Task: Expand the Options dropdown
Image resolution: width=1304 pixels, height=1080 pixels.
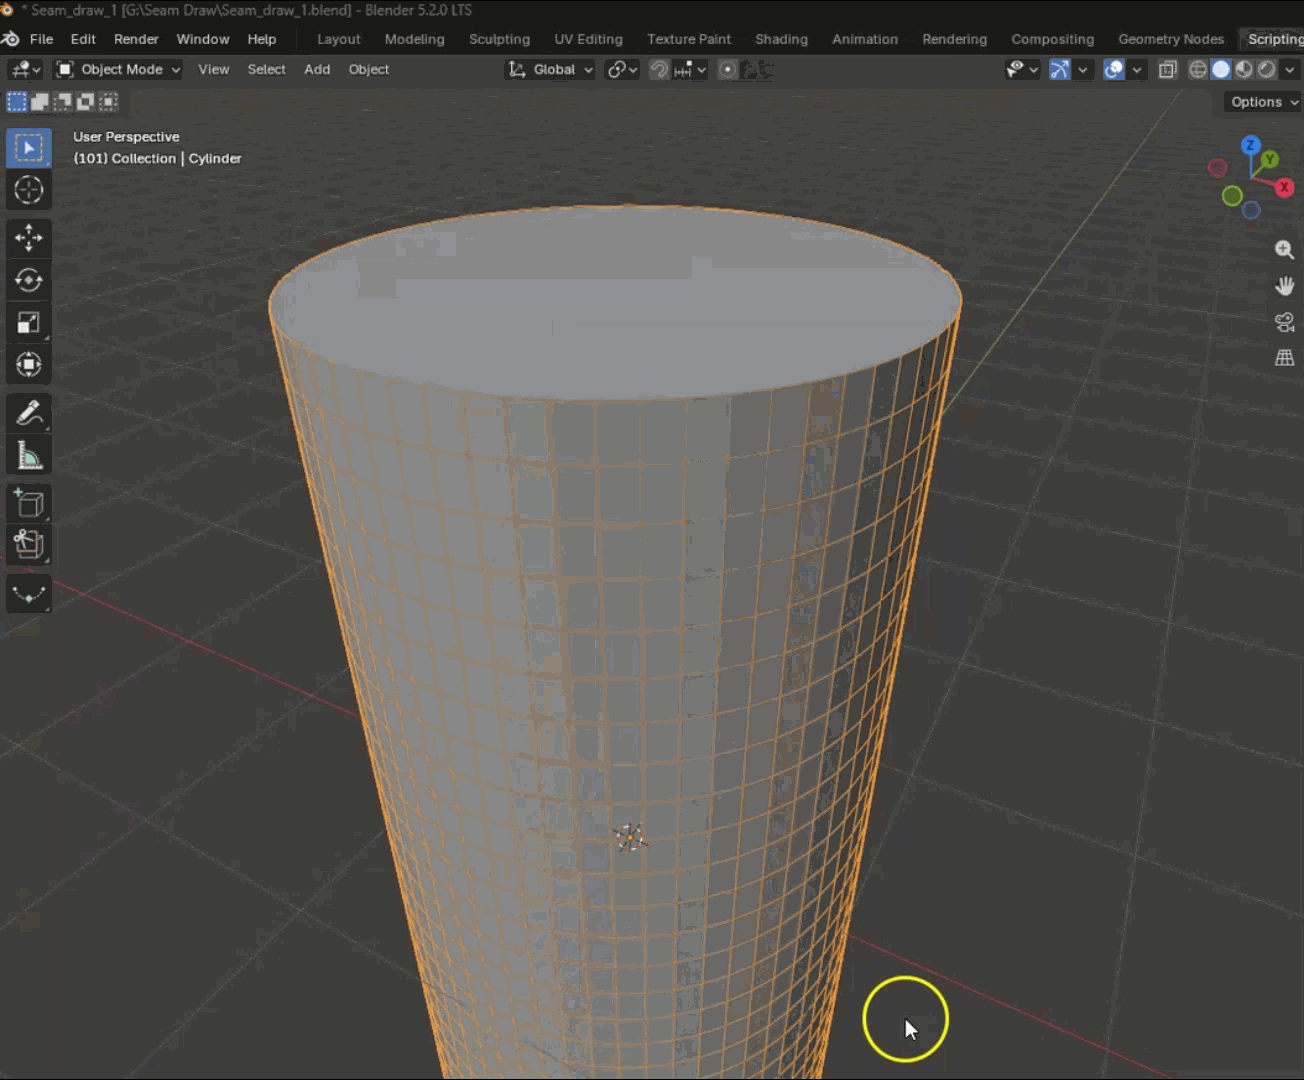Action: click(1263, 102)
